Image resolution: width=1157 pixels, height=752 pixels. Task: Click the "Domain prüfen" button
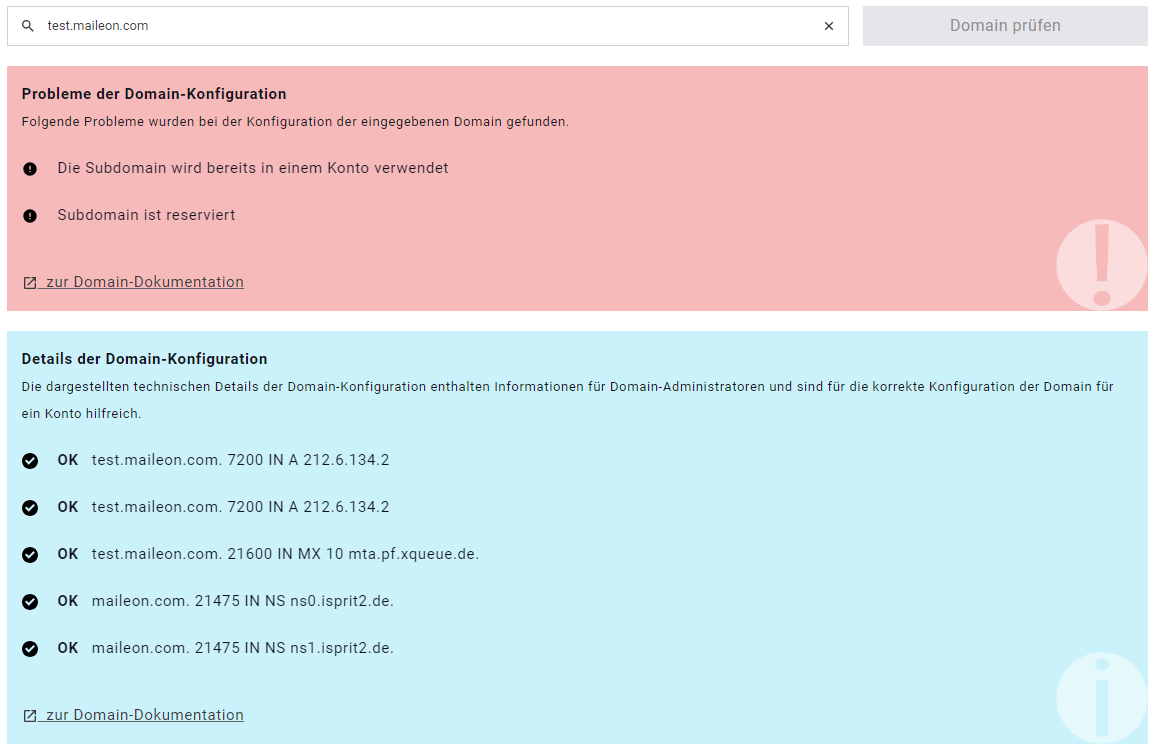[x=1005, y=26]
